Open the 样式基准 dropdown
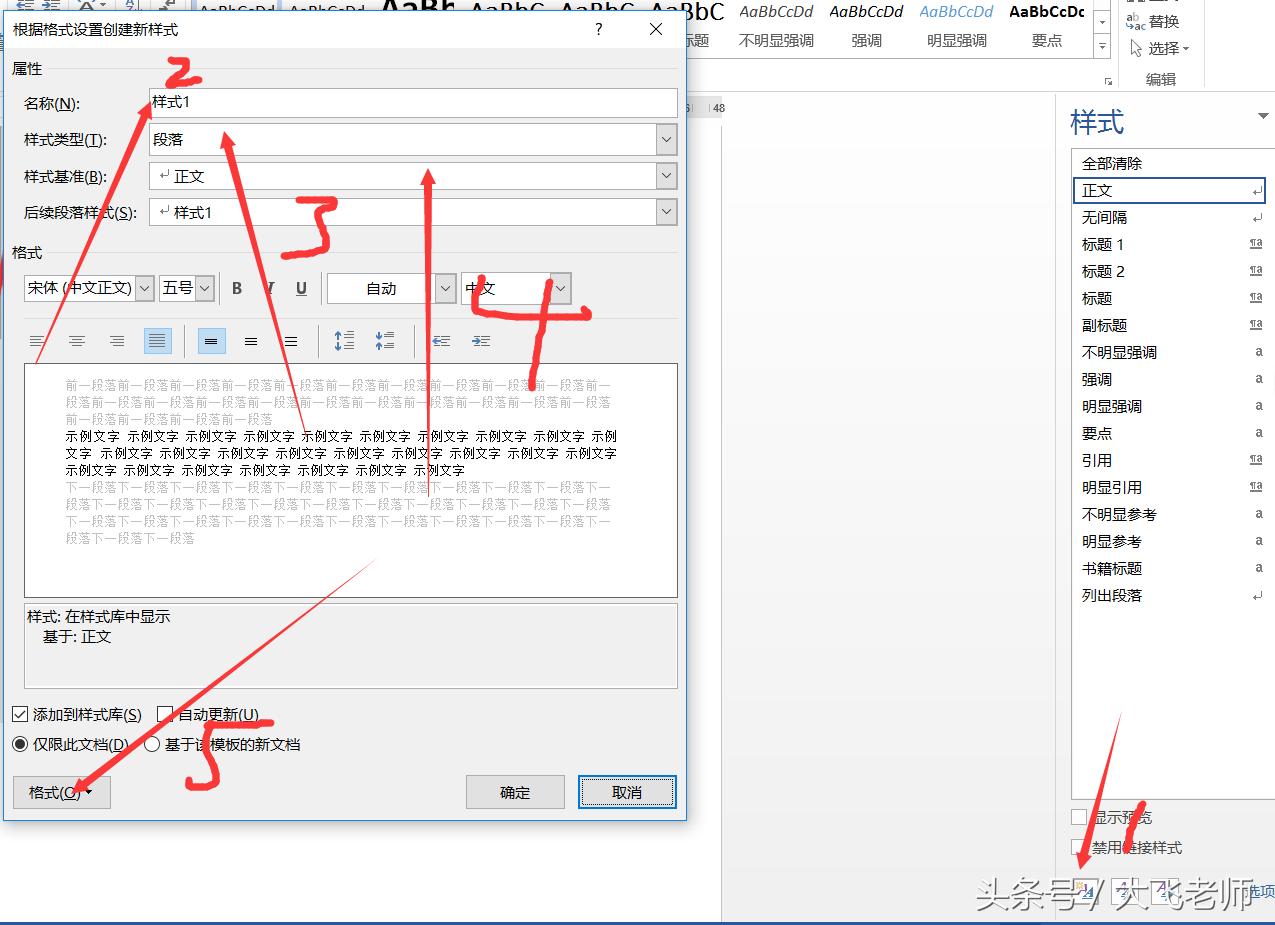Screen dimensions: 1275x925 [666, 176]
